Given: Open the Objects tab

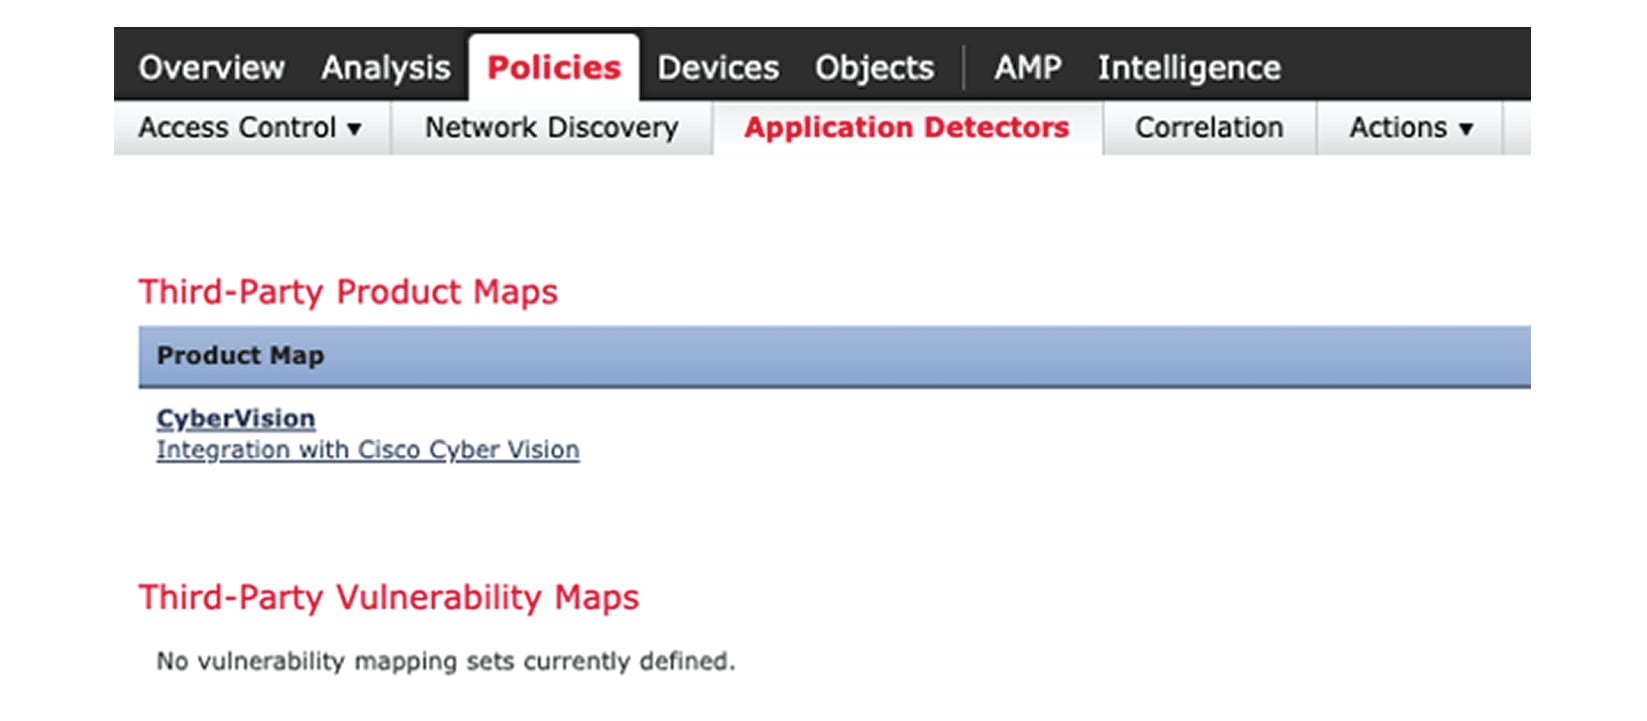Looking at the screenshot, I should [x=874, y=67].
